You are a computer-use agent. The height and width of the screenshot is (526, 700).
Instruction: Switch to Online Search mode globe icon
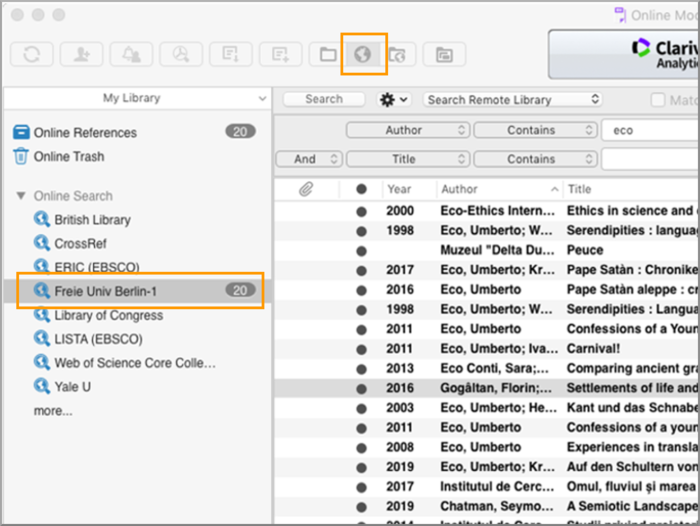[x=362, y=54]
